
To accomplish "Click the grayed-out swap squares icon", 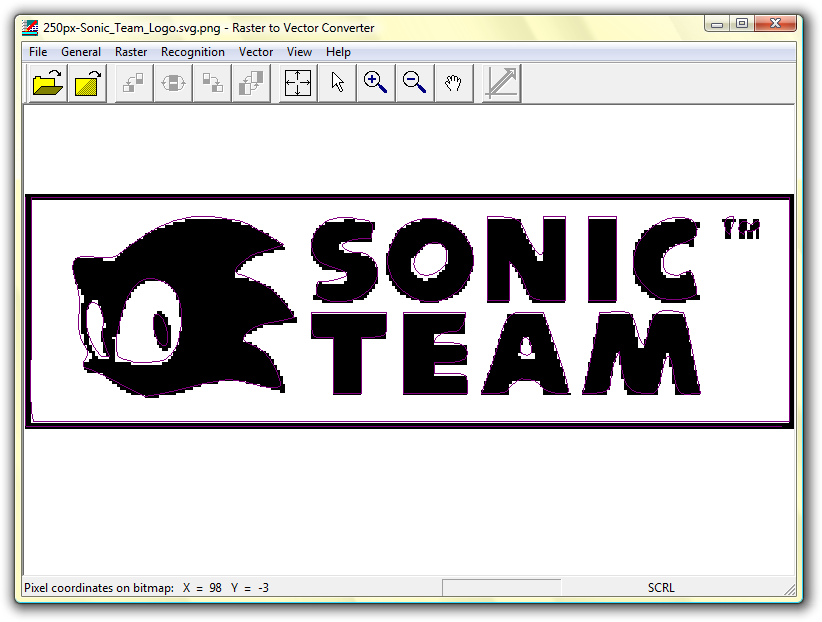I will coord(212,83).
